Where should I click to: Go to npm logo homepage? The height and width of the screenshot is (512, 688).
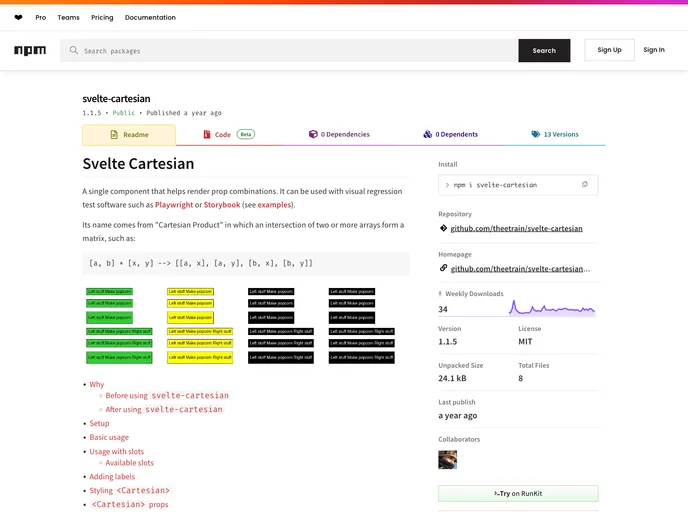(x=30, y=50)
